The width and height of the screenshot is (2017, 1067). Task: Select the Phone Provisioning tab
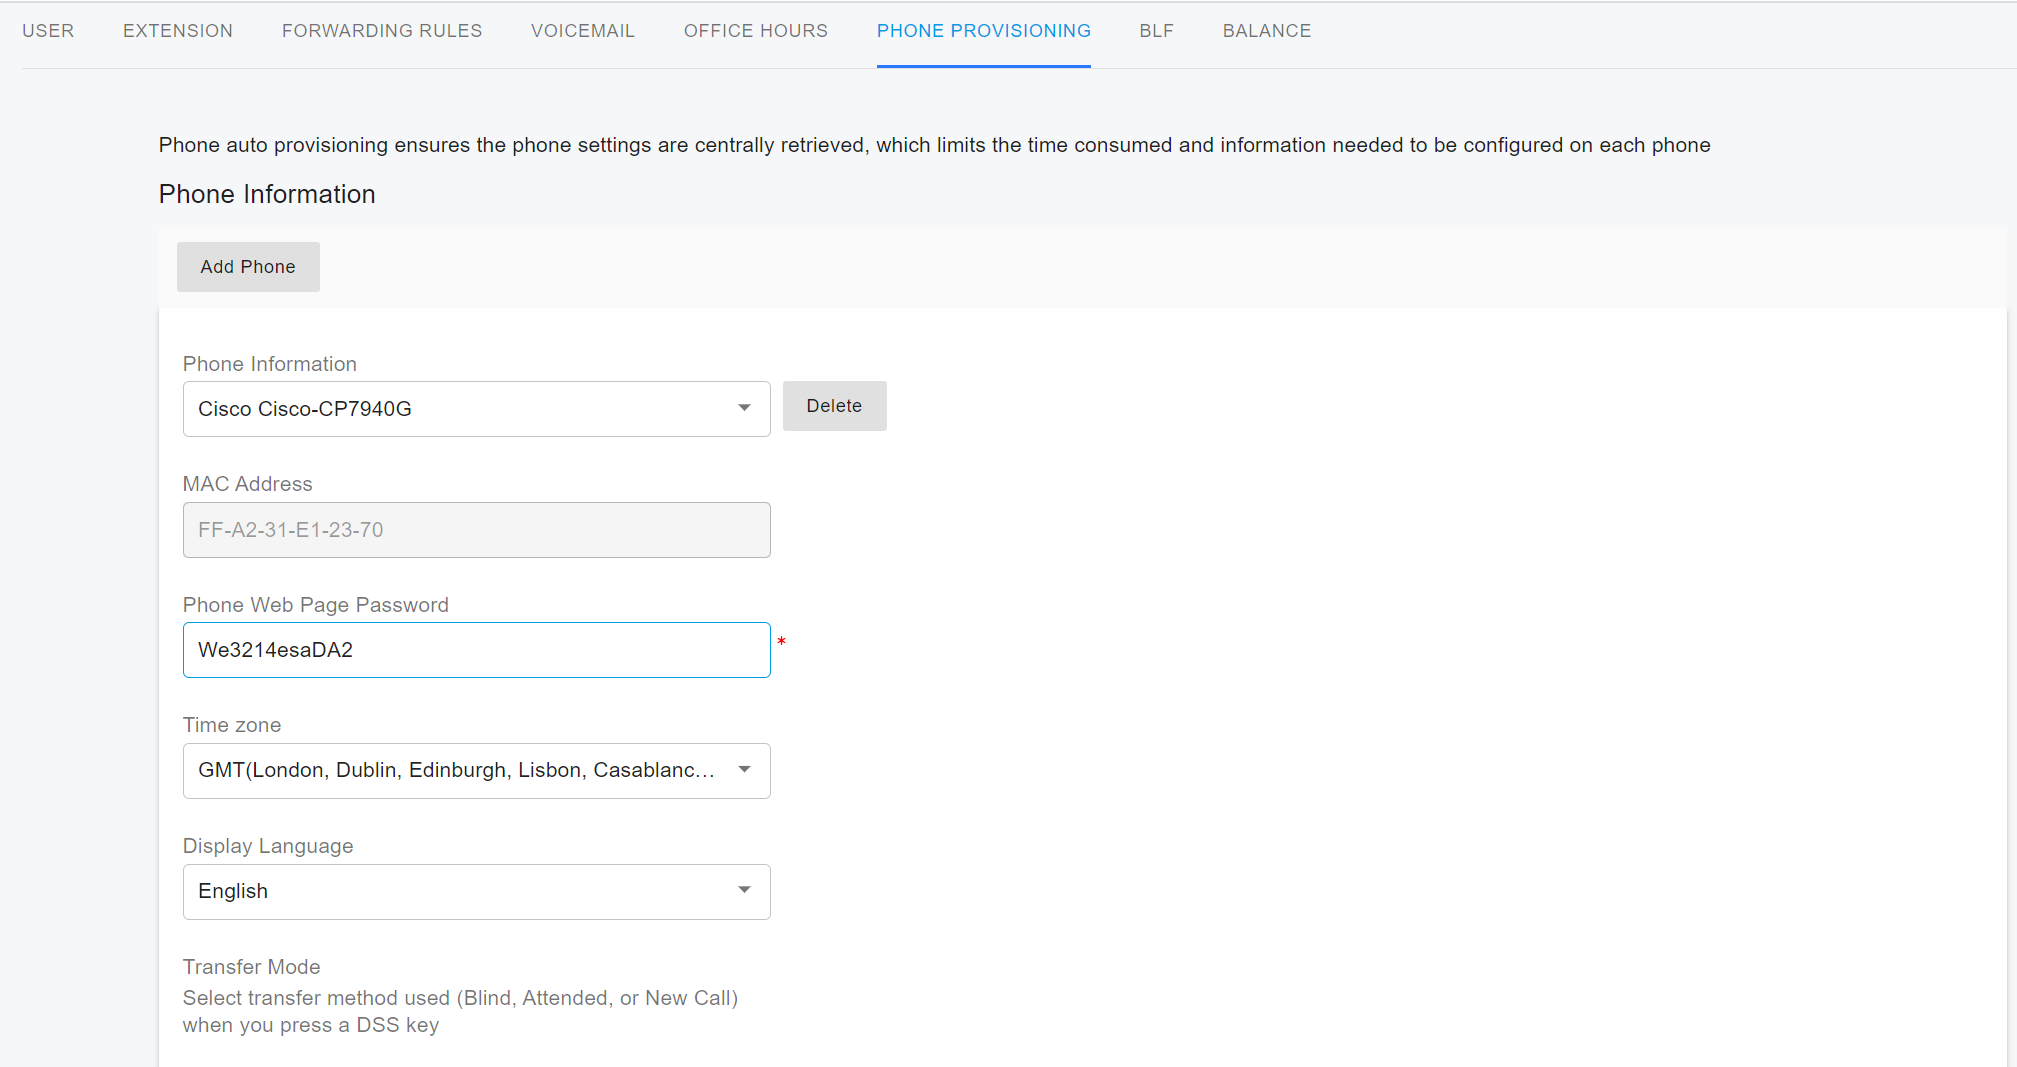click(x=984, y=31)
